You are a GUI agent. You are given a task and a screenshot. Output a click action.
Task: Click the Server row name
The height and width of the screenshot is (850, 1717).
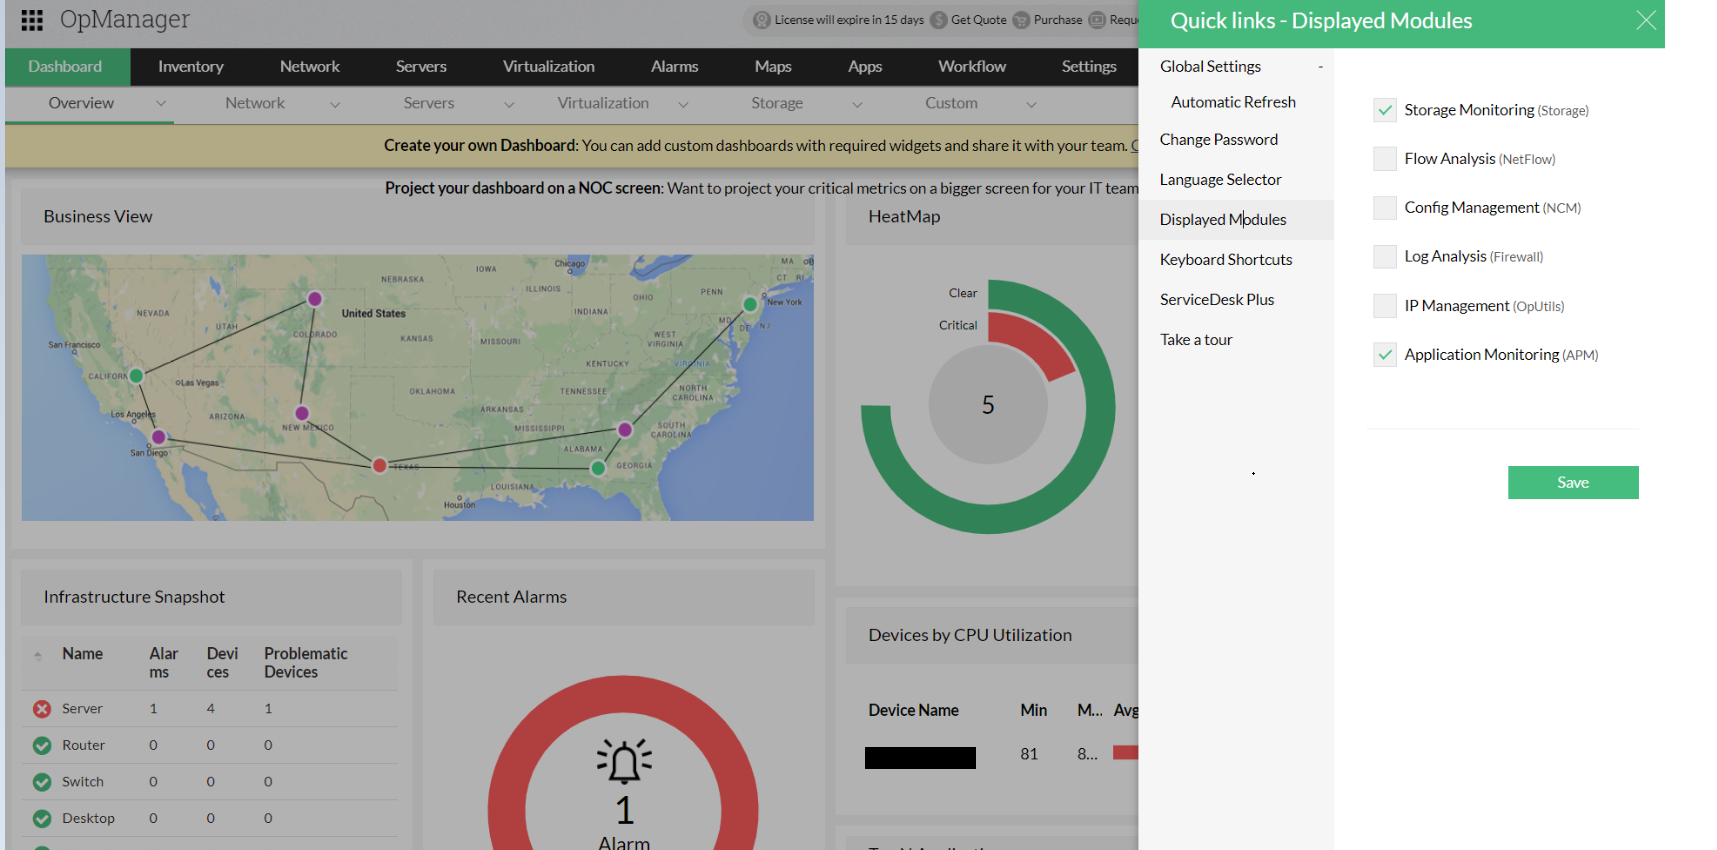pyautogui.click(x=82, y=709)
